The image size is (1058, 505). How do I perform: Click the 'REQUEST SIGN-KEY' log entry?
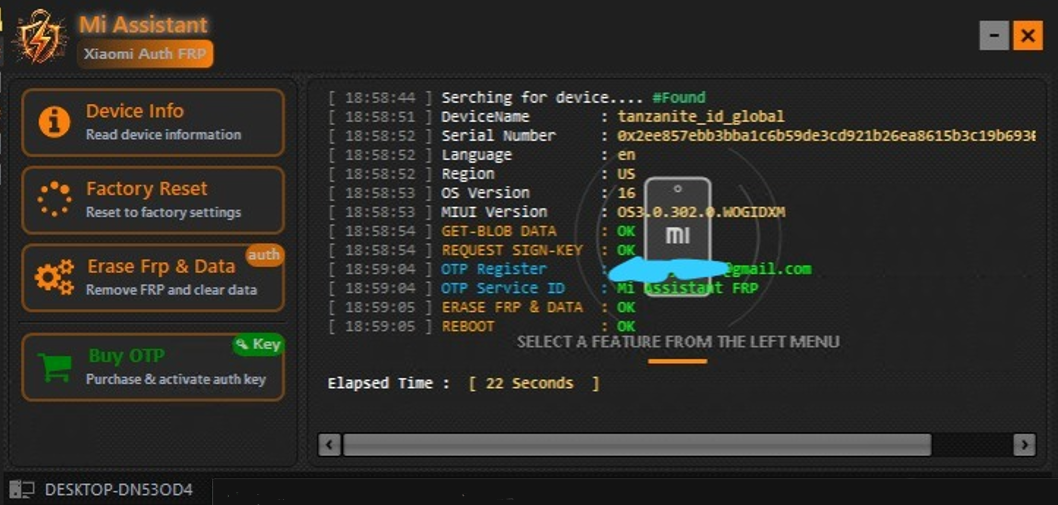point(512,250)
